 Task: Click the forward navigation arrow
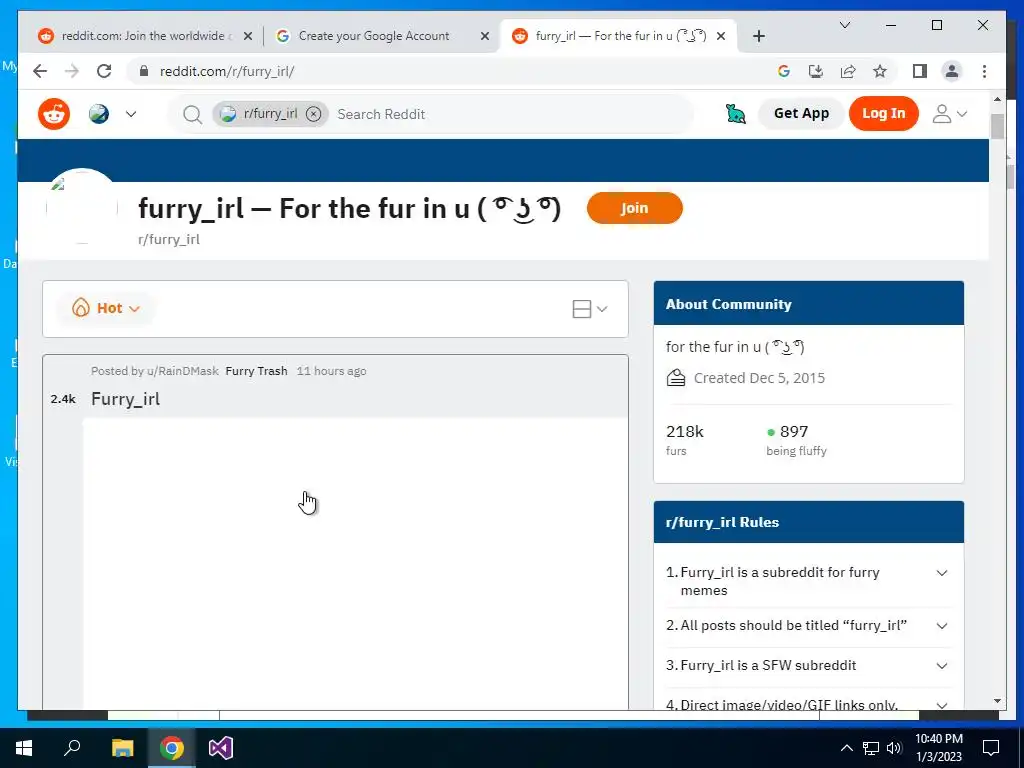tap(72, 71)
